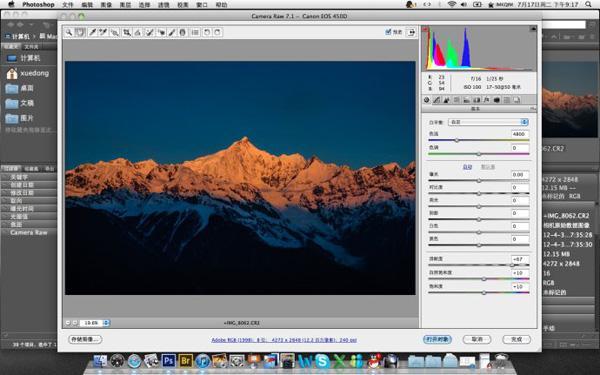Screen dimensions: 600x375
Task: Toggle full screen mode button
Action: tap(412, 33)
